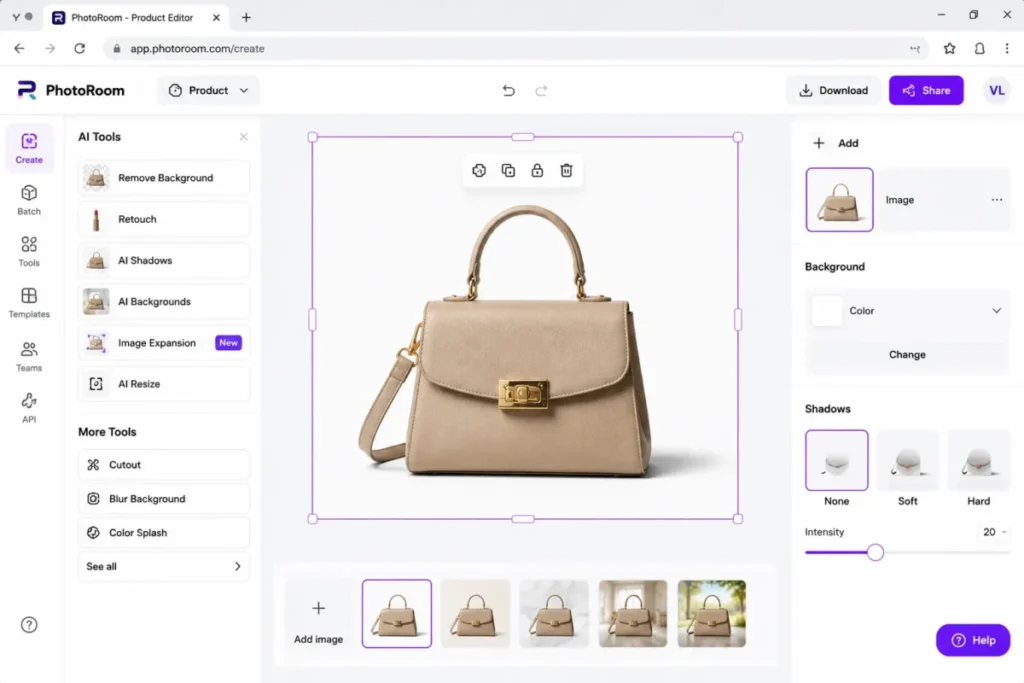1024x683 pixels.
Task: Open the VL user avatar menu
Action: tap(997, 90)
